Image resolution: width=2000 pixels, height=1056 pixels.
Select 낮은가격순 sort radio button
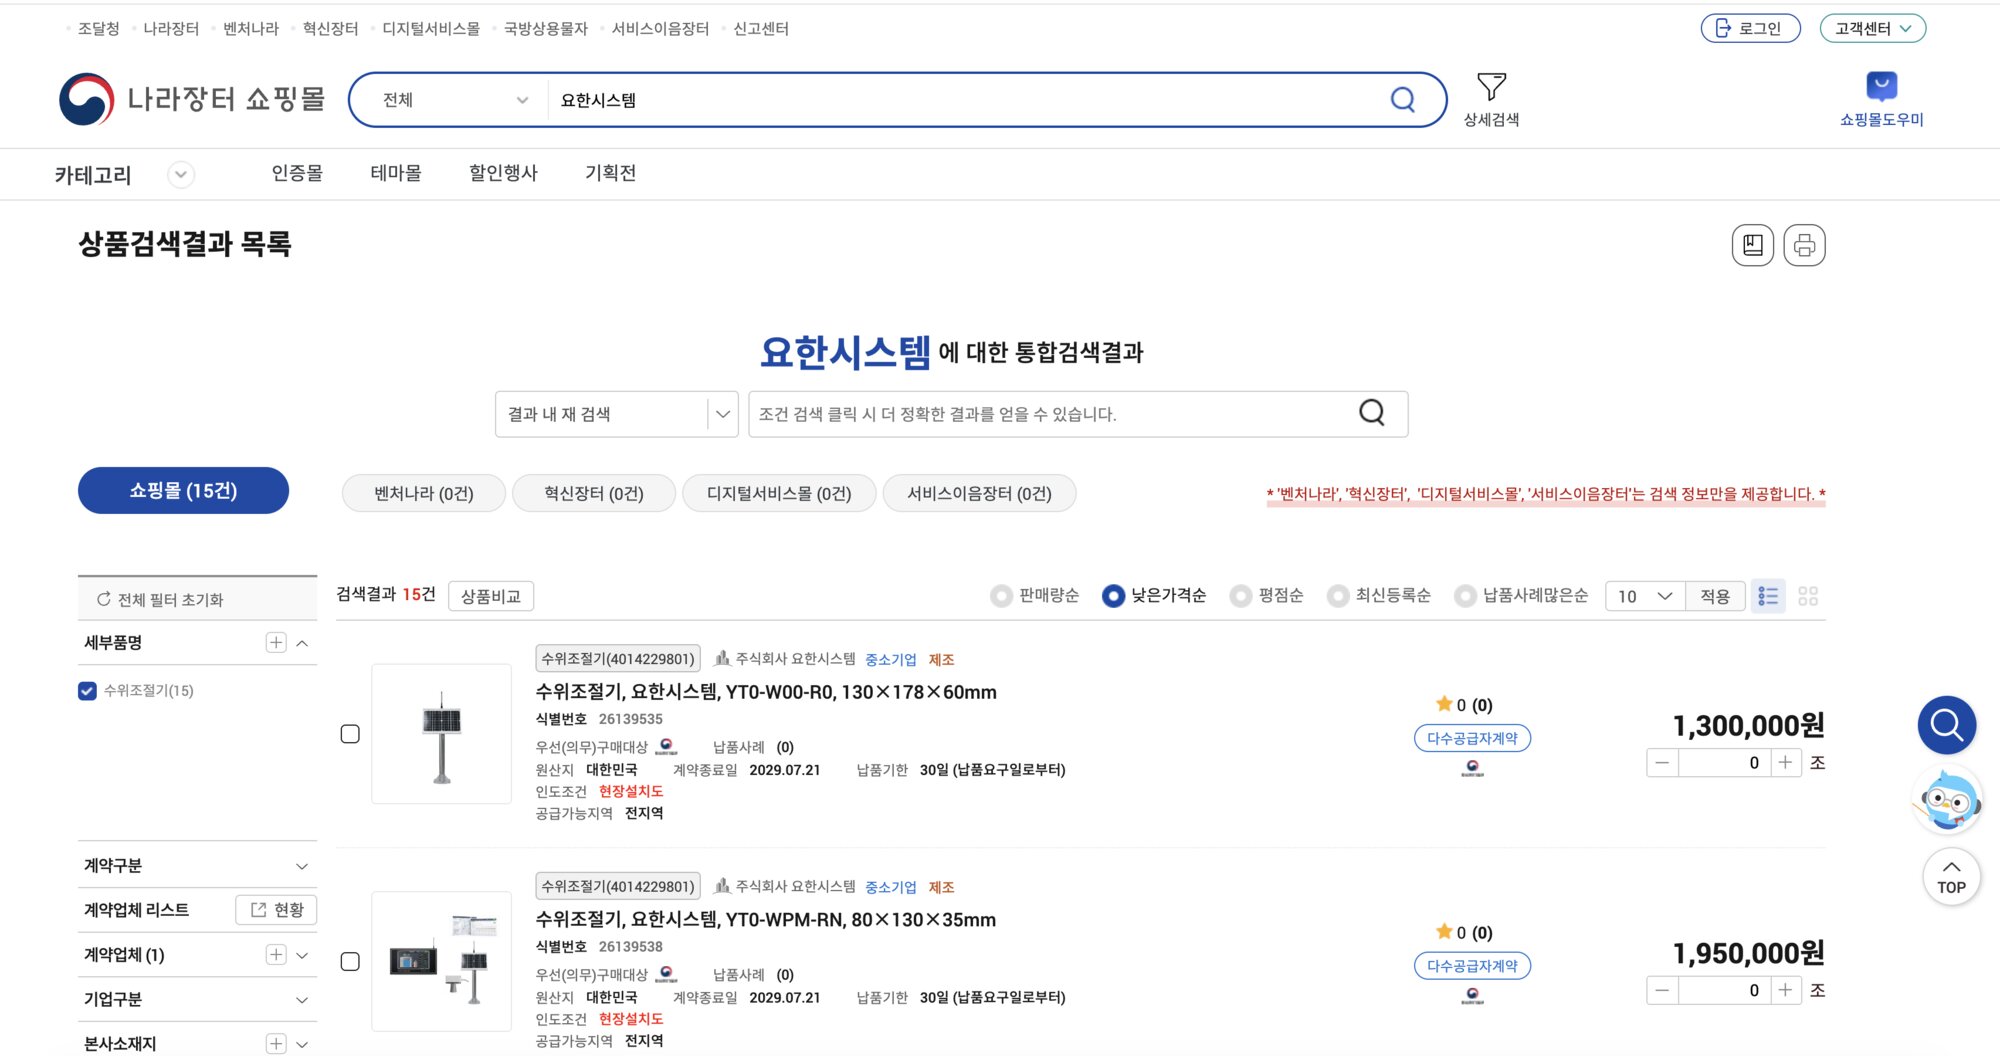point(1113,596)
